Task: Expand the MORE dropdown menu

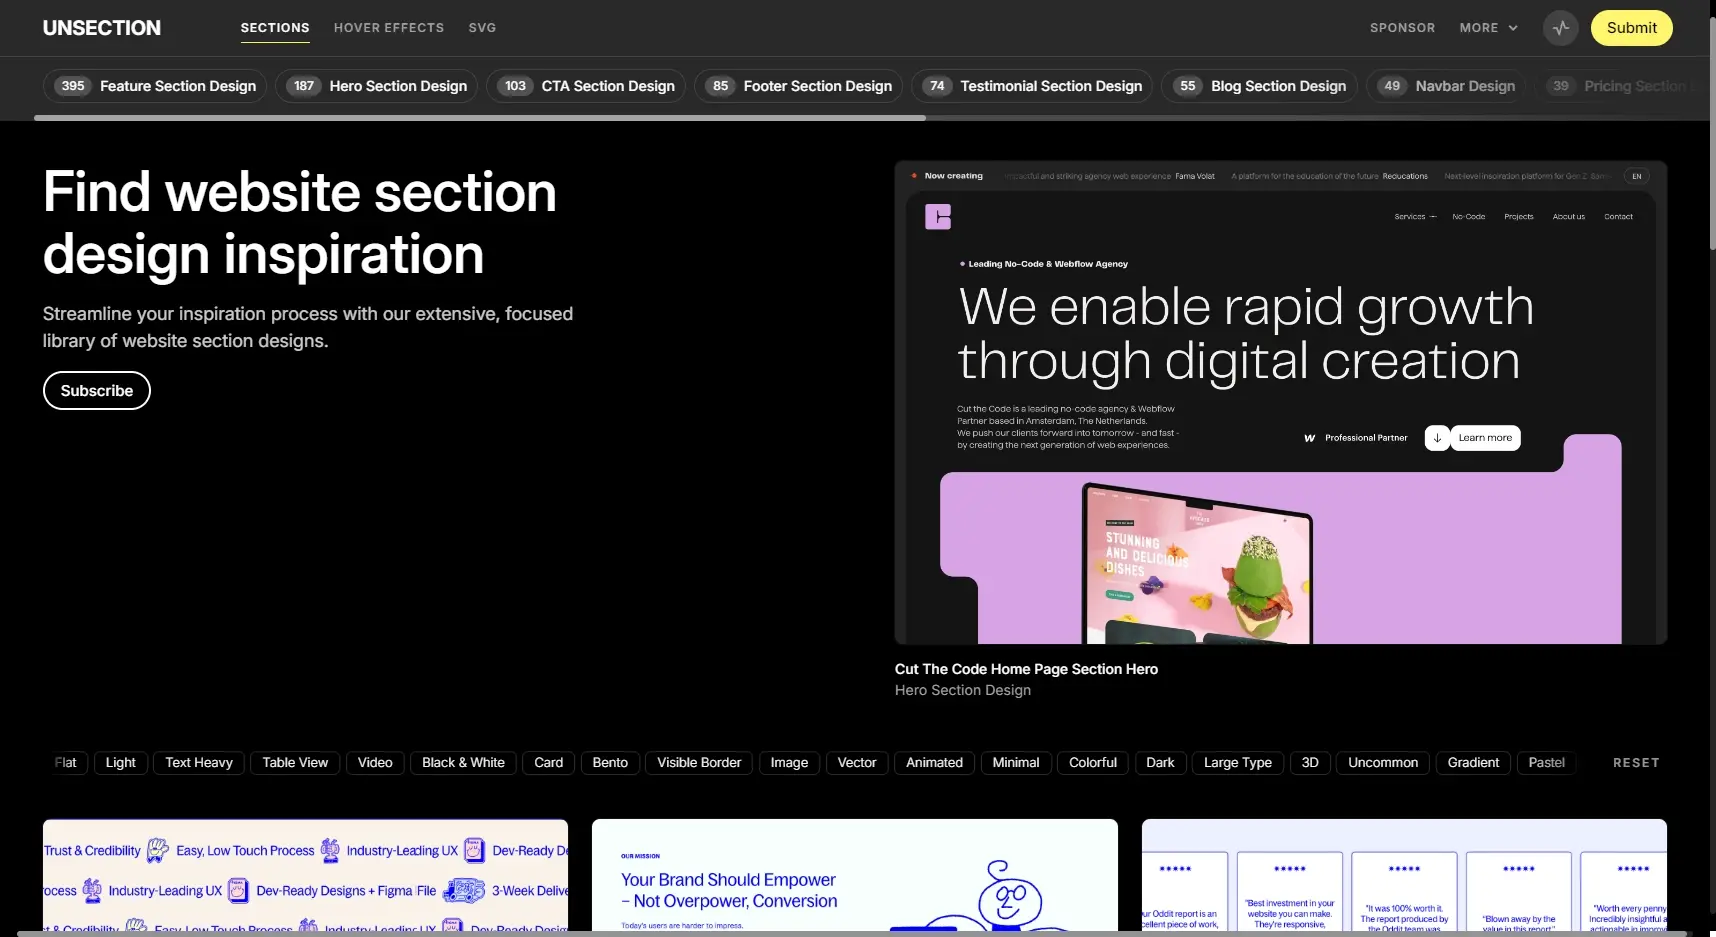Action: [x=1488, y=28]
